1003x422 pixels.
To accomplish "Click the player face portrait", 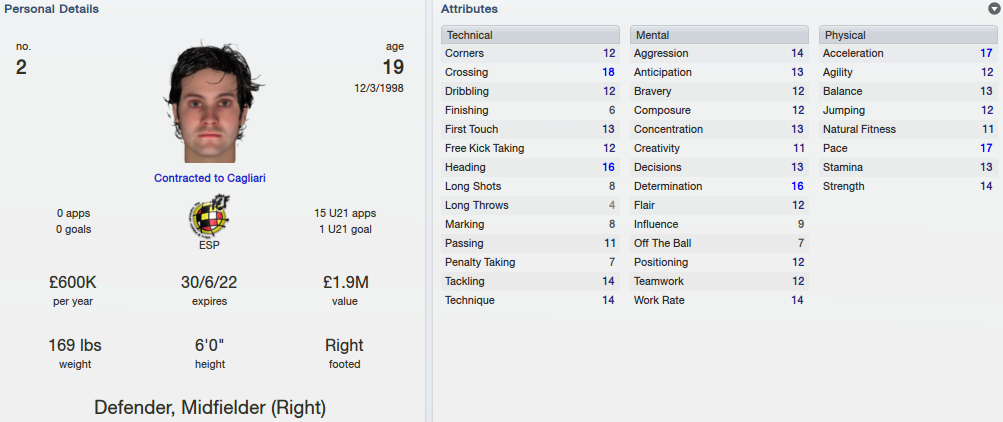I will (210, 104).
